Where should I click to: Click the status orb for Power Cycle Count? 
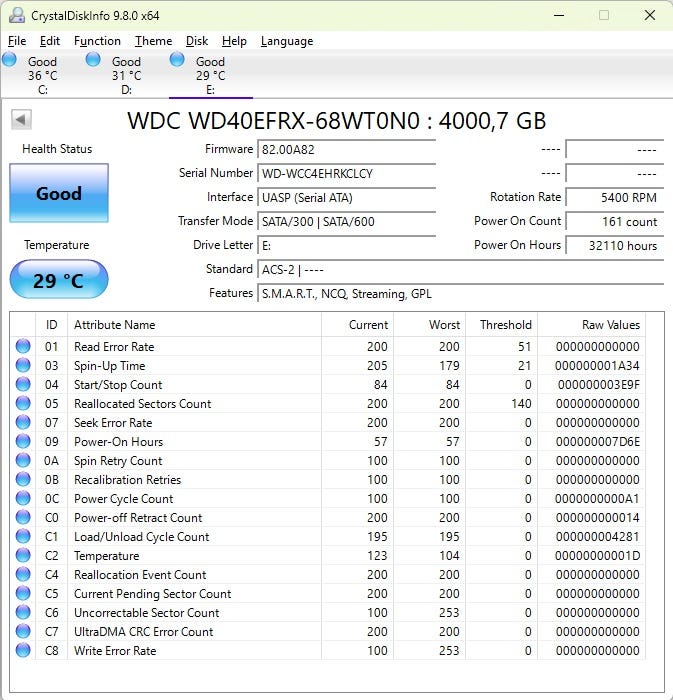pyautogui.click(x=23, y=498)
